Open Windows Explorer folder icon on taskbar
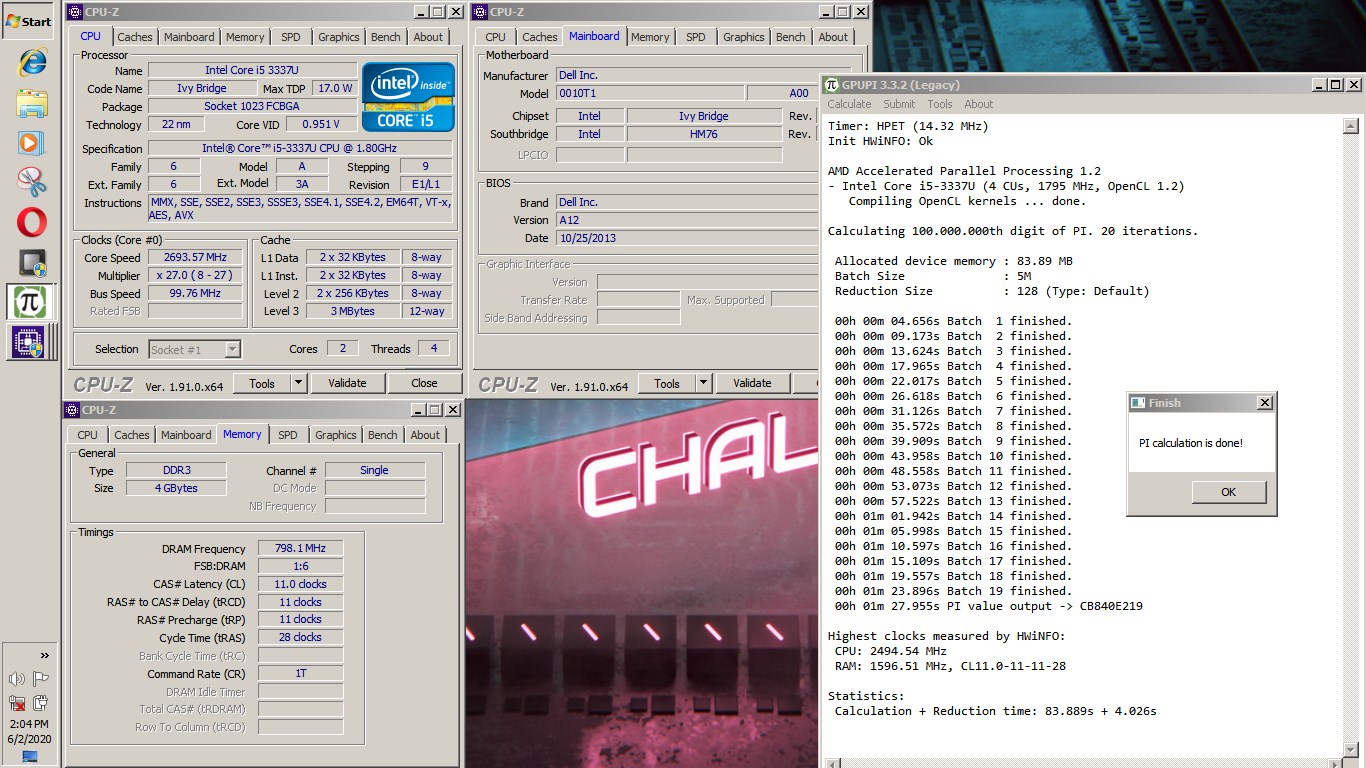Image resolution: width=1366 pixels, height=768 pixels. [32, 103]
